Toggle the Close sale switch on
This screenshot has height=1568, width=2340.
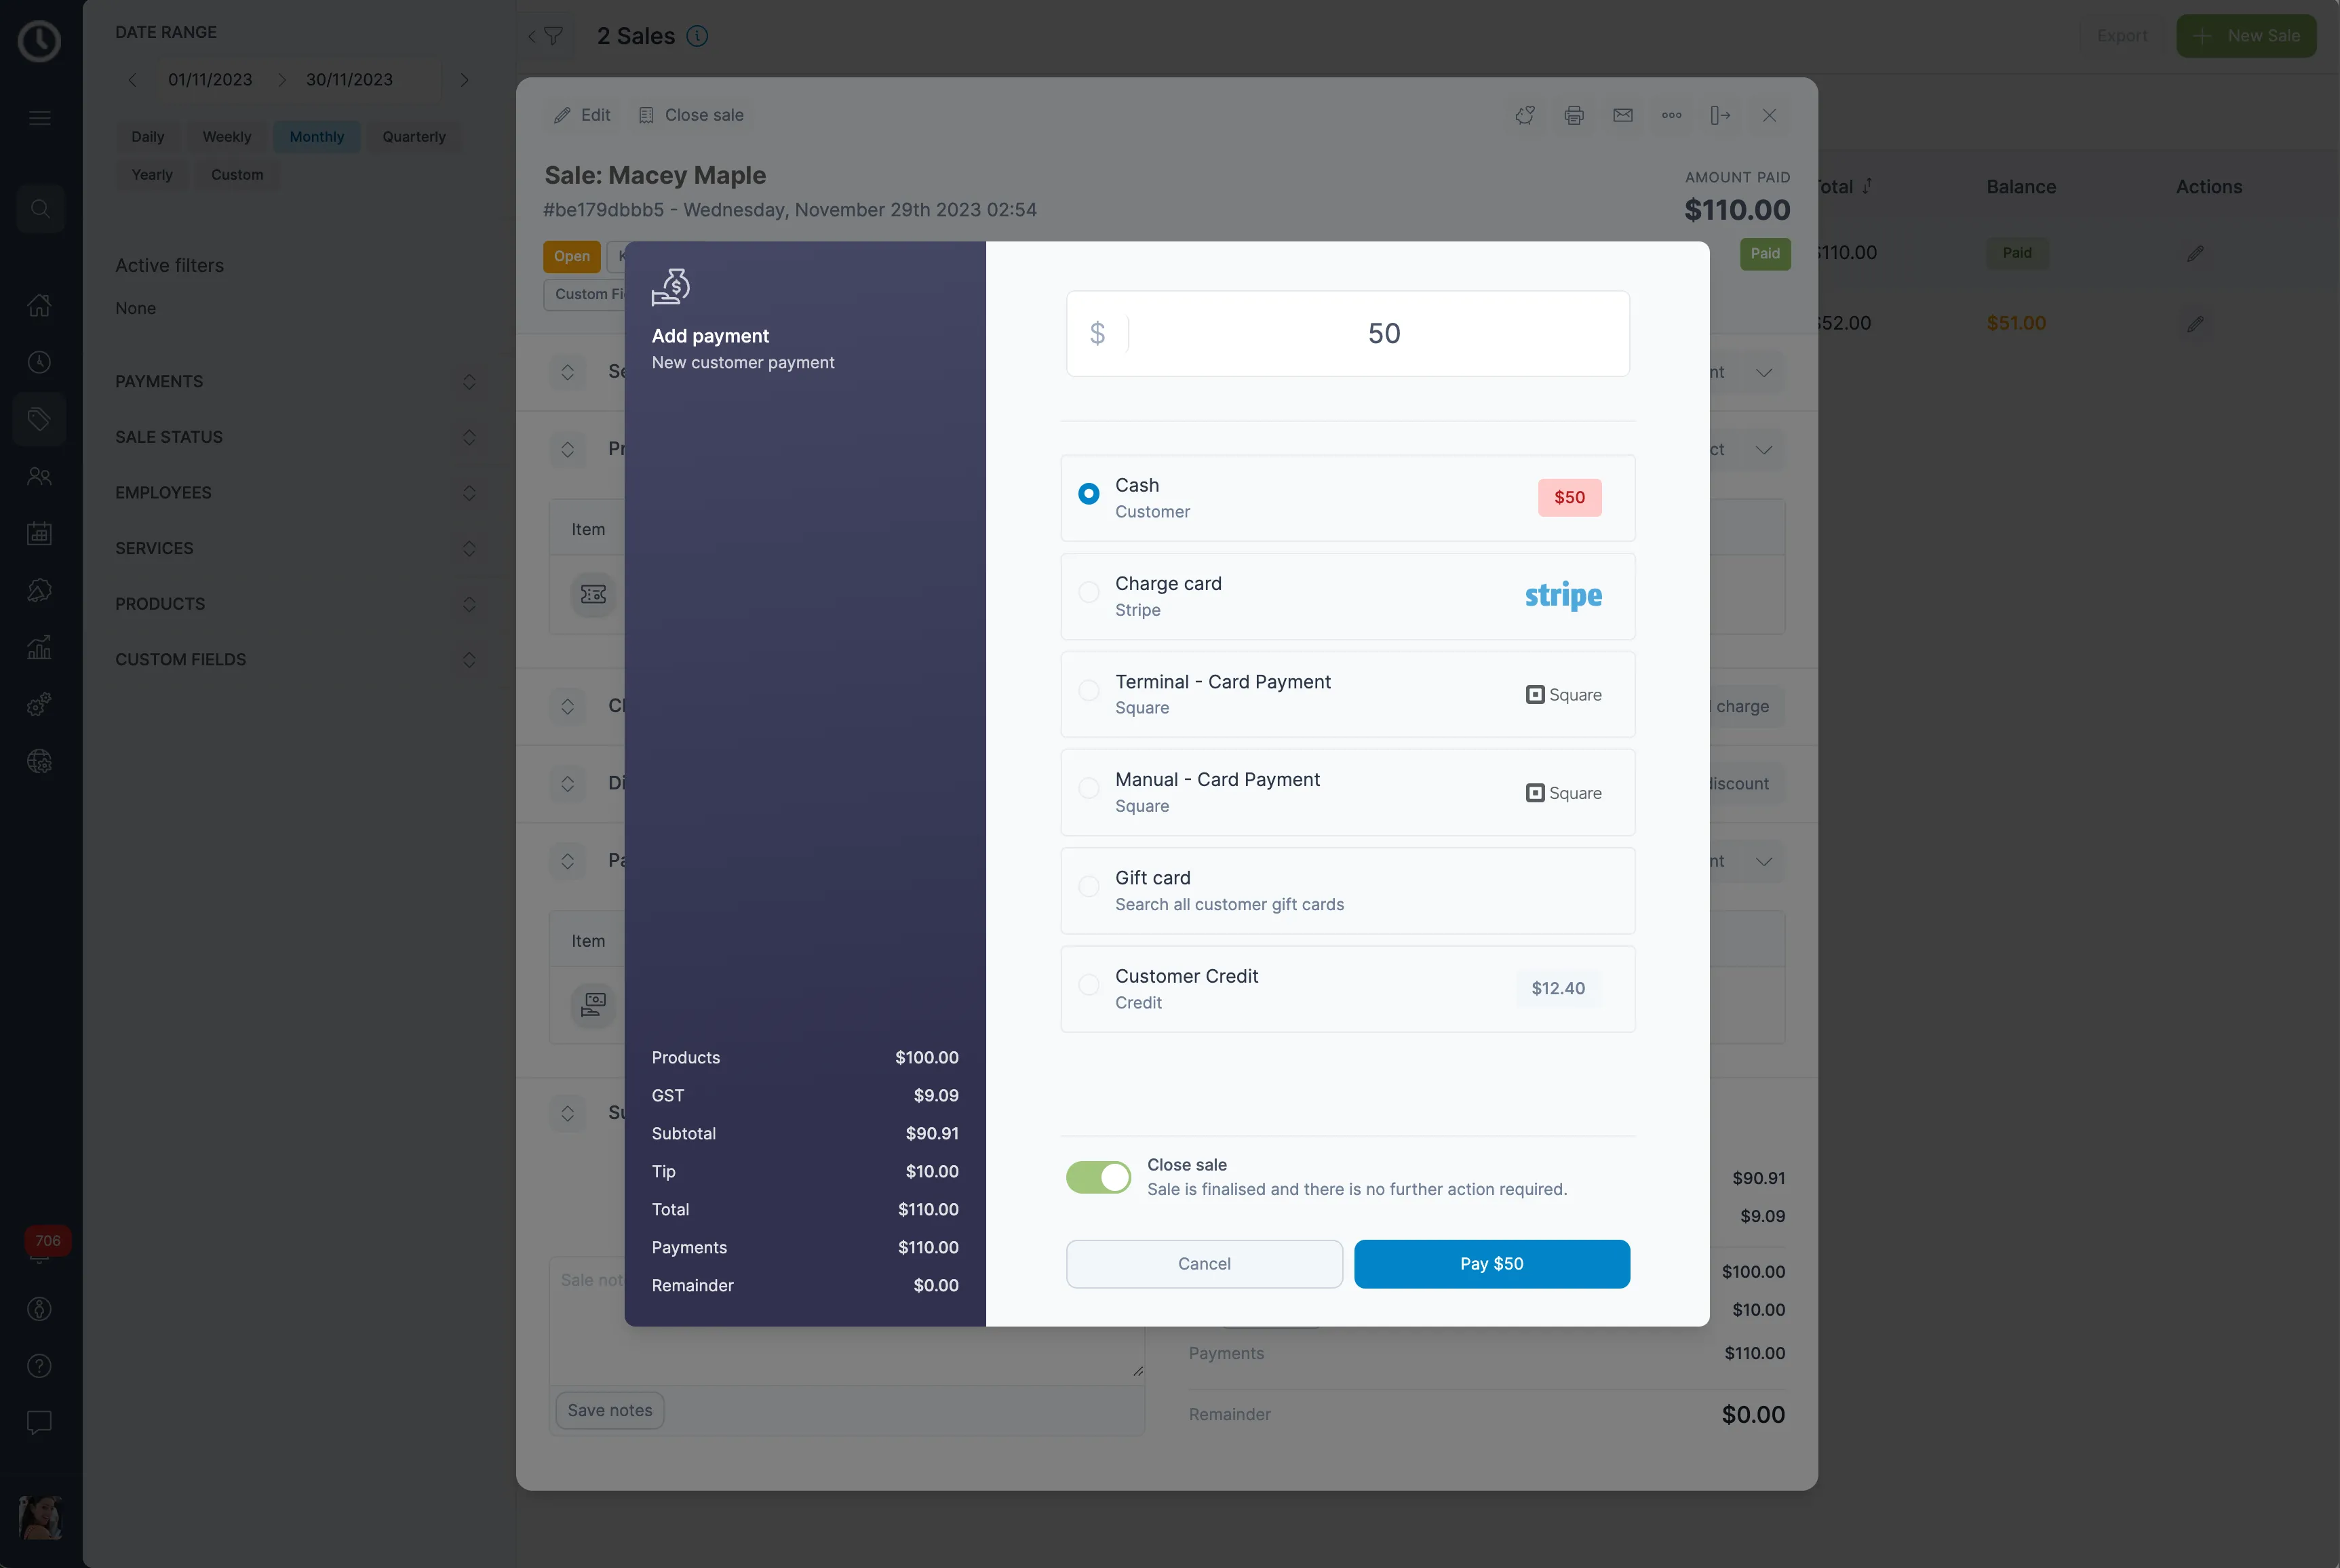coord(1097,1176)
